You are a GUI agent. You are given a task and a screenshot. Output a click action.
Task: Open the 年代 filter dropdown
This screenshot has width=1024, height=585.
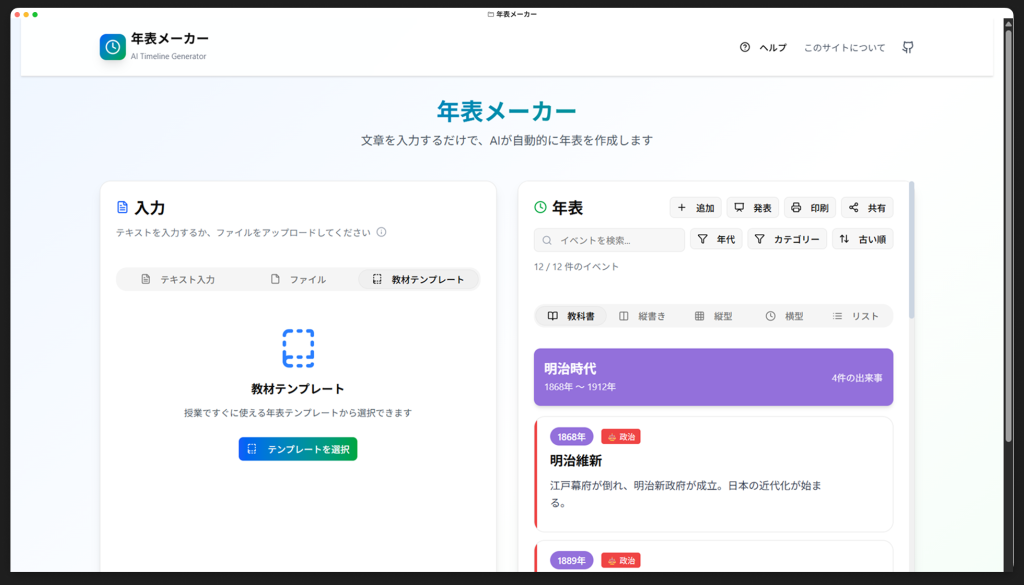(715, 239)
